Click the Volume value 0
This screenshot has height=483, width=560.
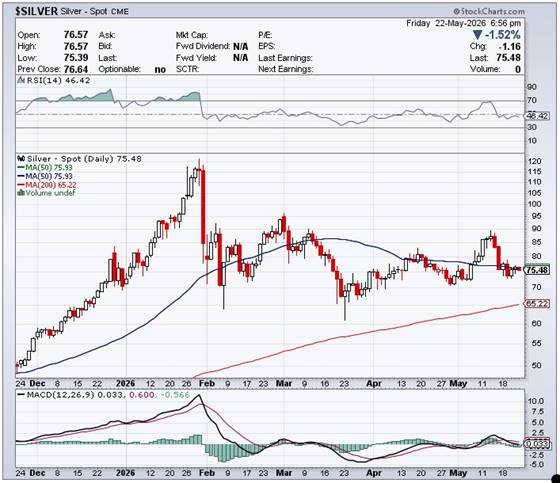tap(518, 69)
